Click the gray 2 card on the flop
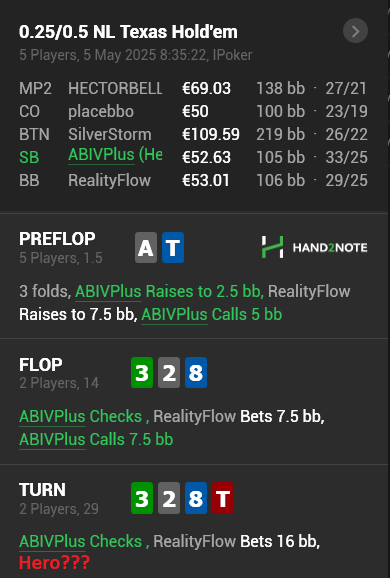The width and height of the screenshot is (390, 578). coord(169,373)
